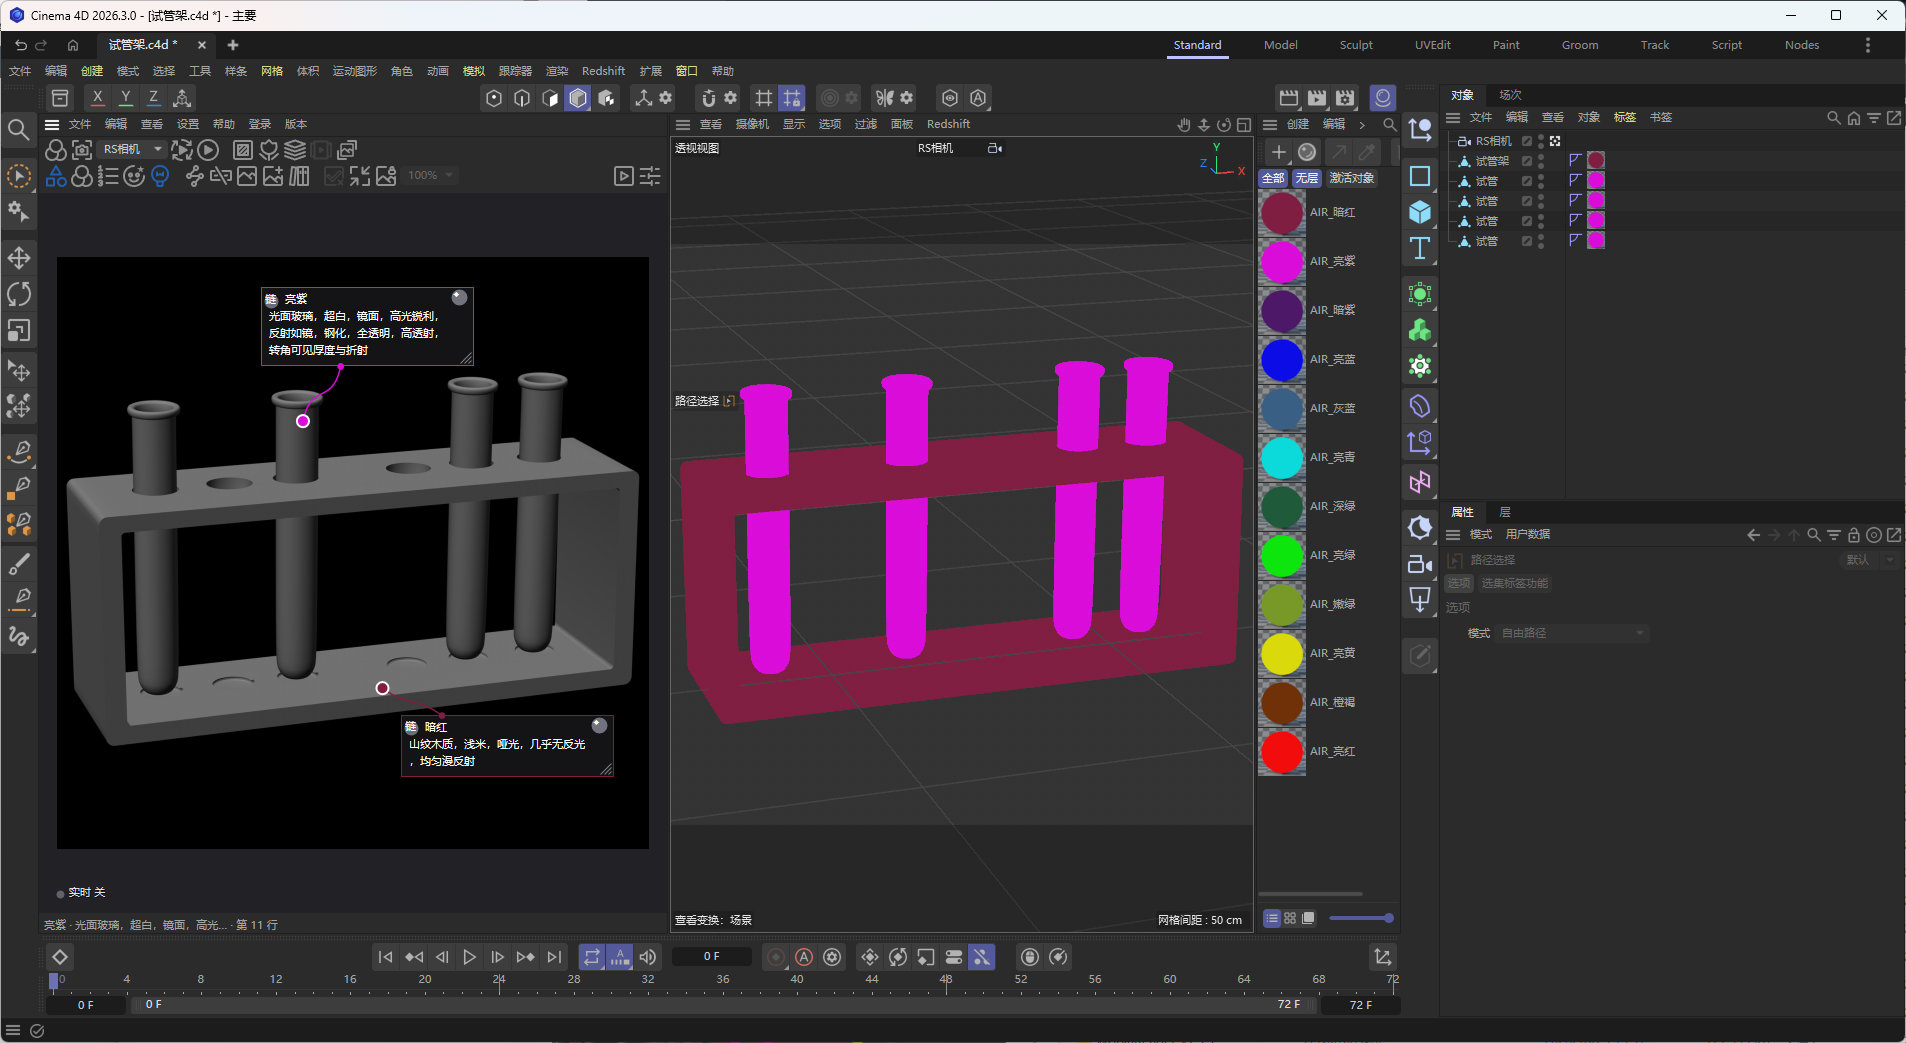Image resolution: width=1906 pixels, height=1043 pixels.
Task: Search objects in the Object Manager
Action: click(1833, 118)
